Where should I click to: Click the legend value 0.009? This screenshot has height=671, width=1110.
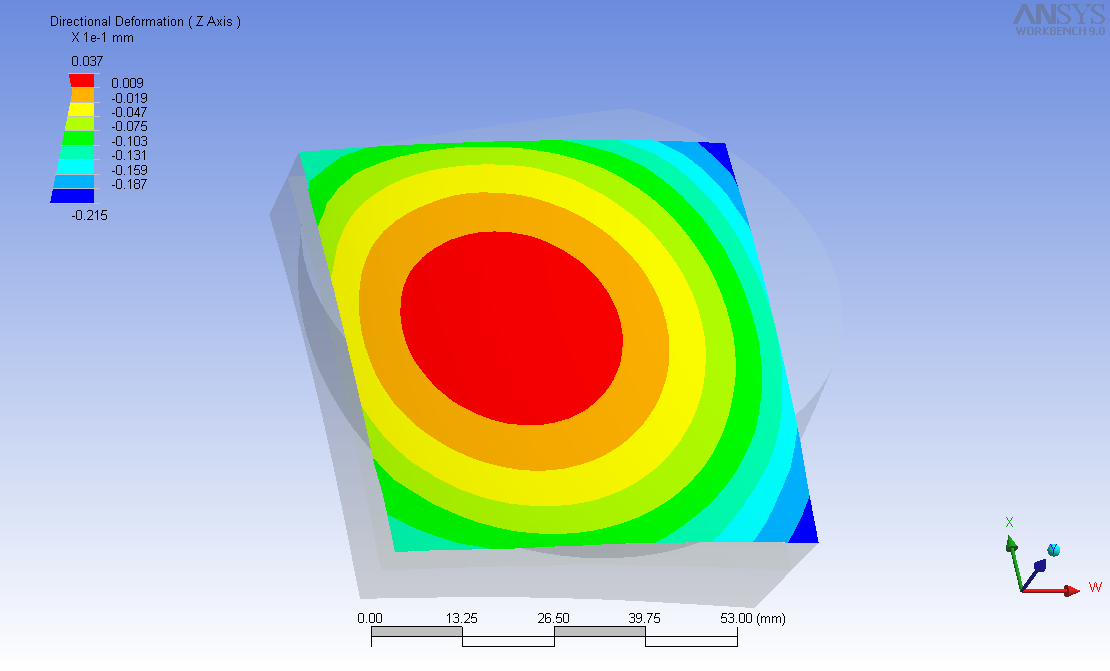pos(127,84)
